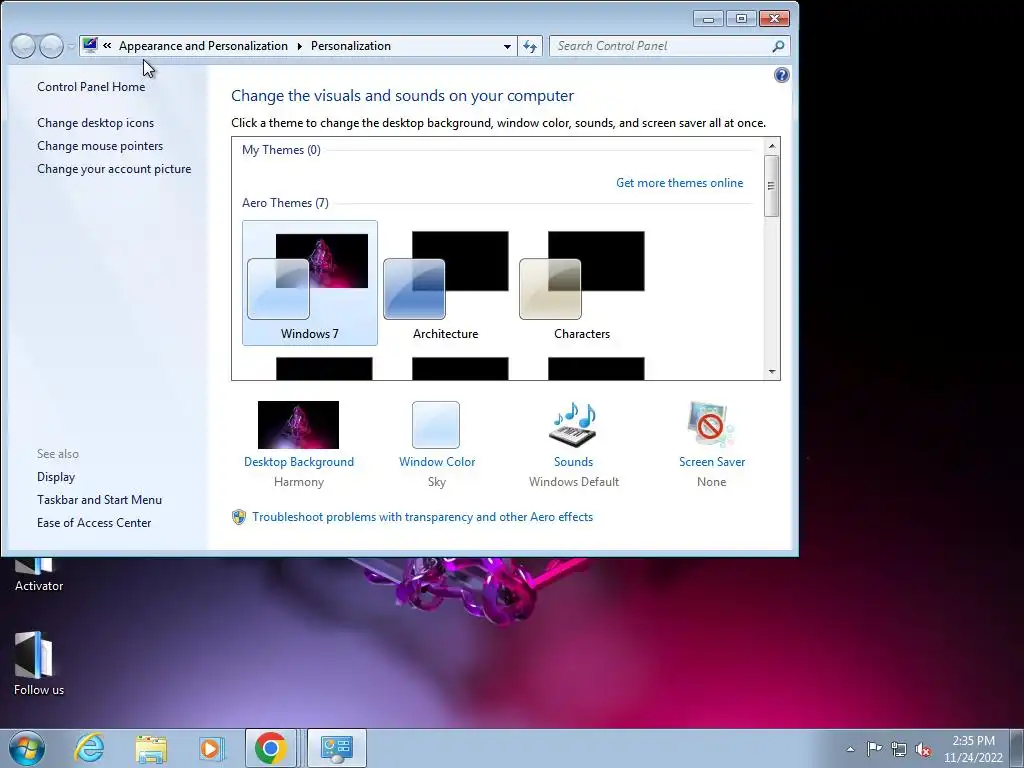
Task: Click the shield icon beside Troubleshoot link
Action: pyautogui.click(x=239, y=517)
